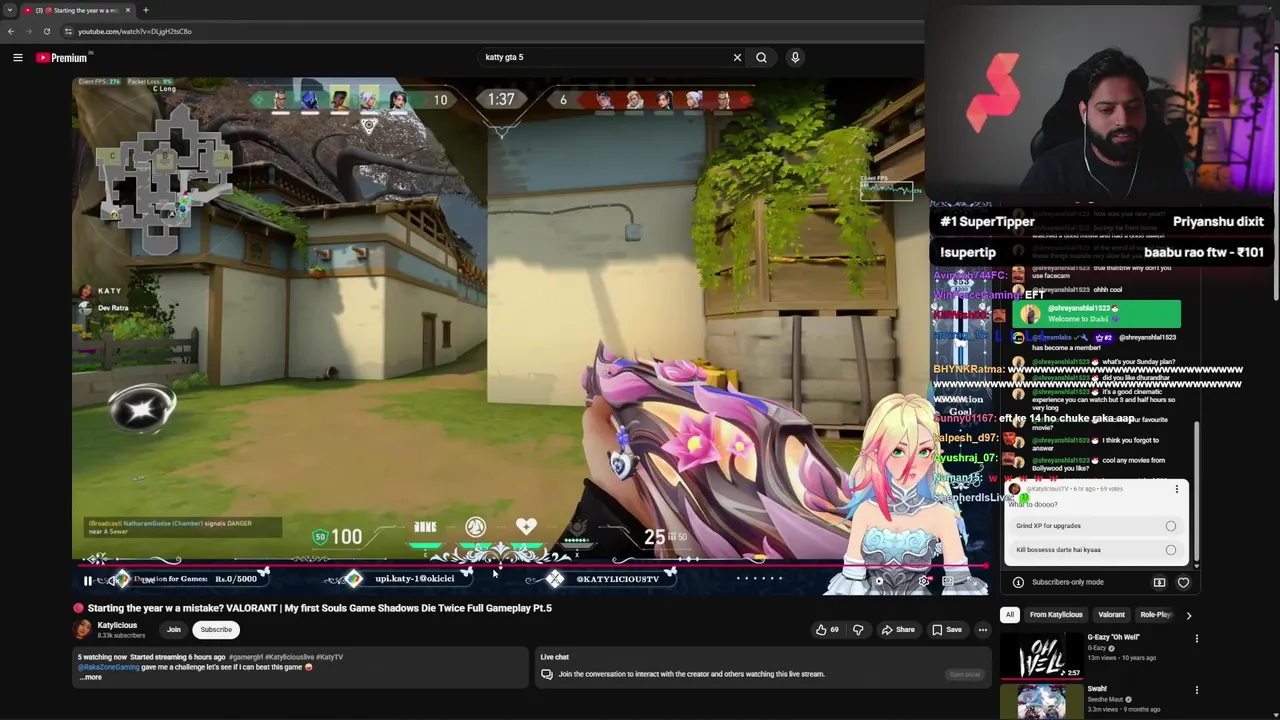Click the video progress bar
The image size is (1280, 720).
(530, 566)
